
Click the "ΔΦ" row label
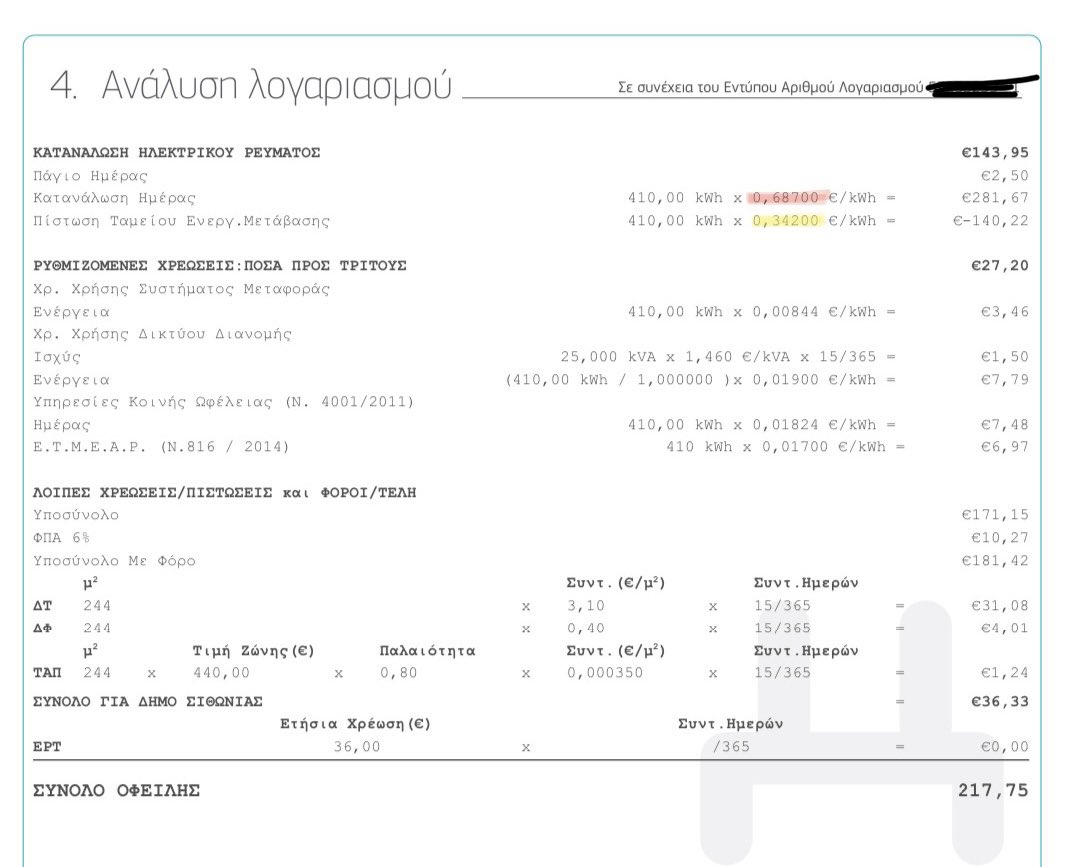tap(42, 628)
